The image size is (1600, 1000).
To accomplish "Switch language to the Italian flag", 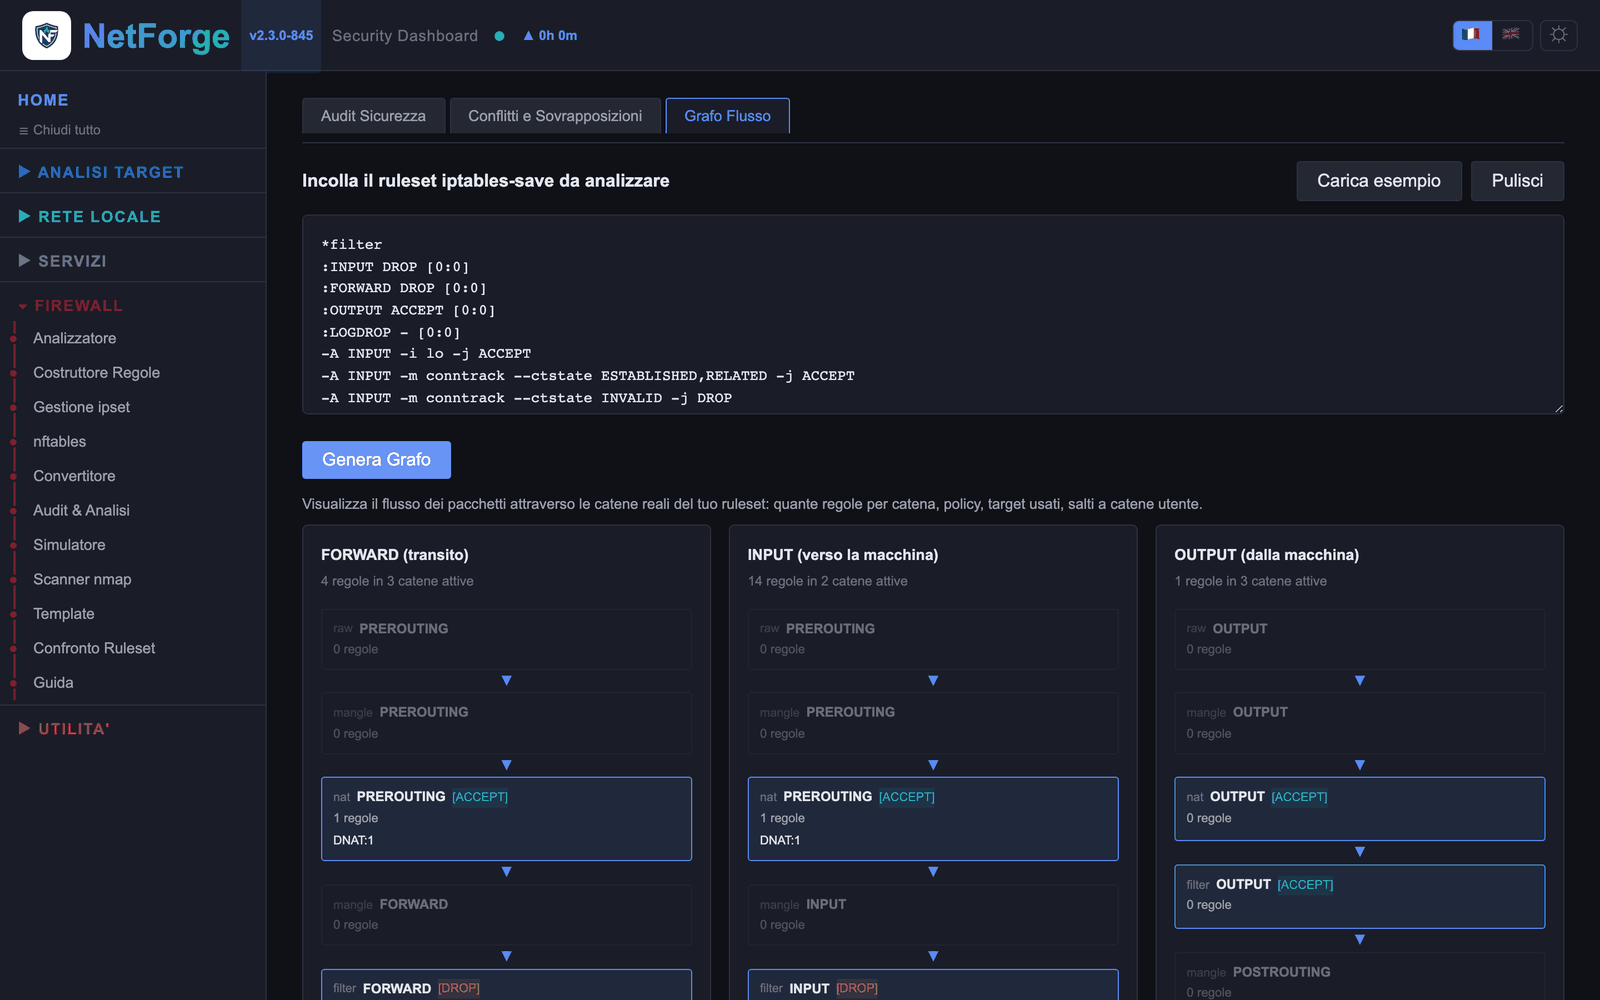I will tap(1472, 35).
